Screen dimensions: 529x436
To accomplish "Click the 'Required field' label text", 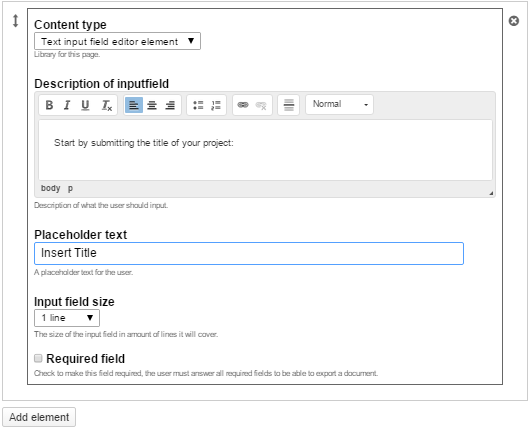I will point(86,358).
